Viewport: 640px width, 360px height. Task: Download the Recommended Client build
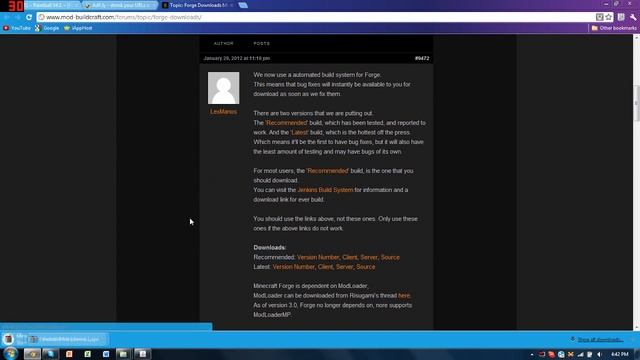click(350, 257)
